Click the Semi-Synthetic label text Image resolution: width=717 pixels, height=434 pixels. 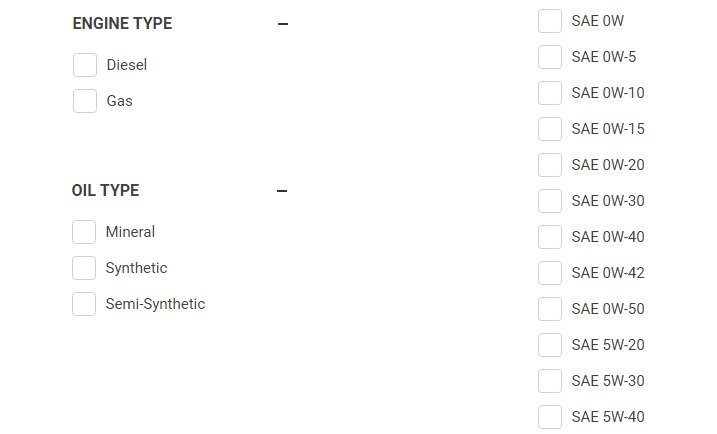(155, 304)
